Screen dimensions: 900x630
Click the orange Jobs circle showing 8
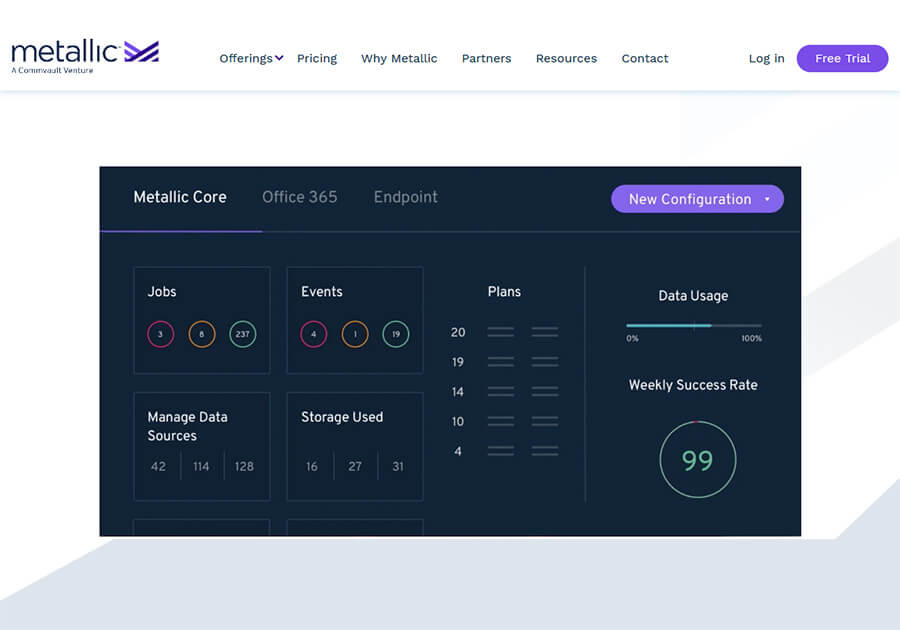[201, 333]
